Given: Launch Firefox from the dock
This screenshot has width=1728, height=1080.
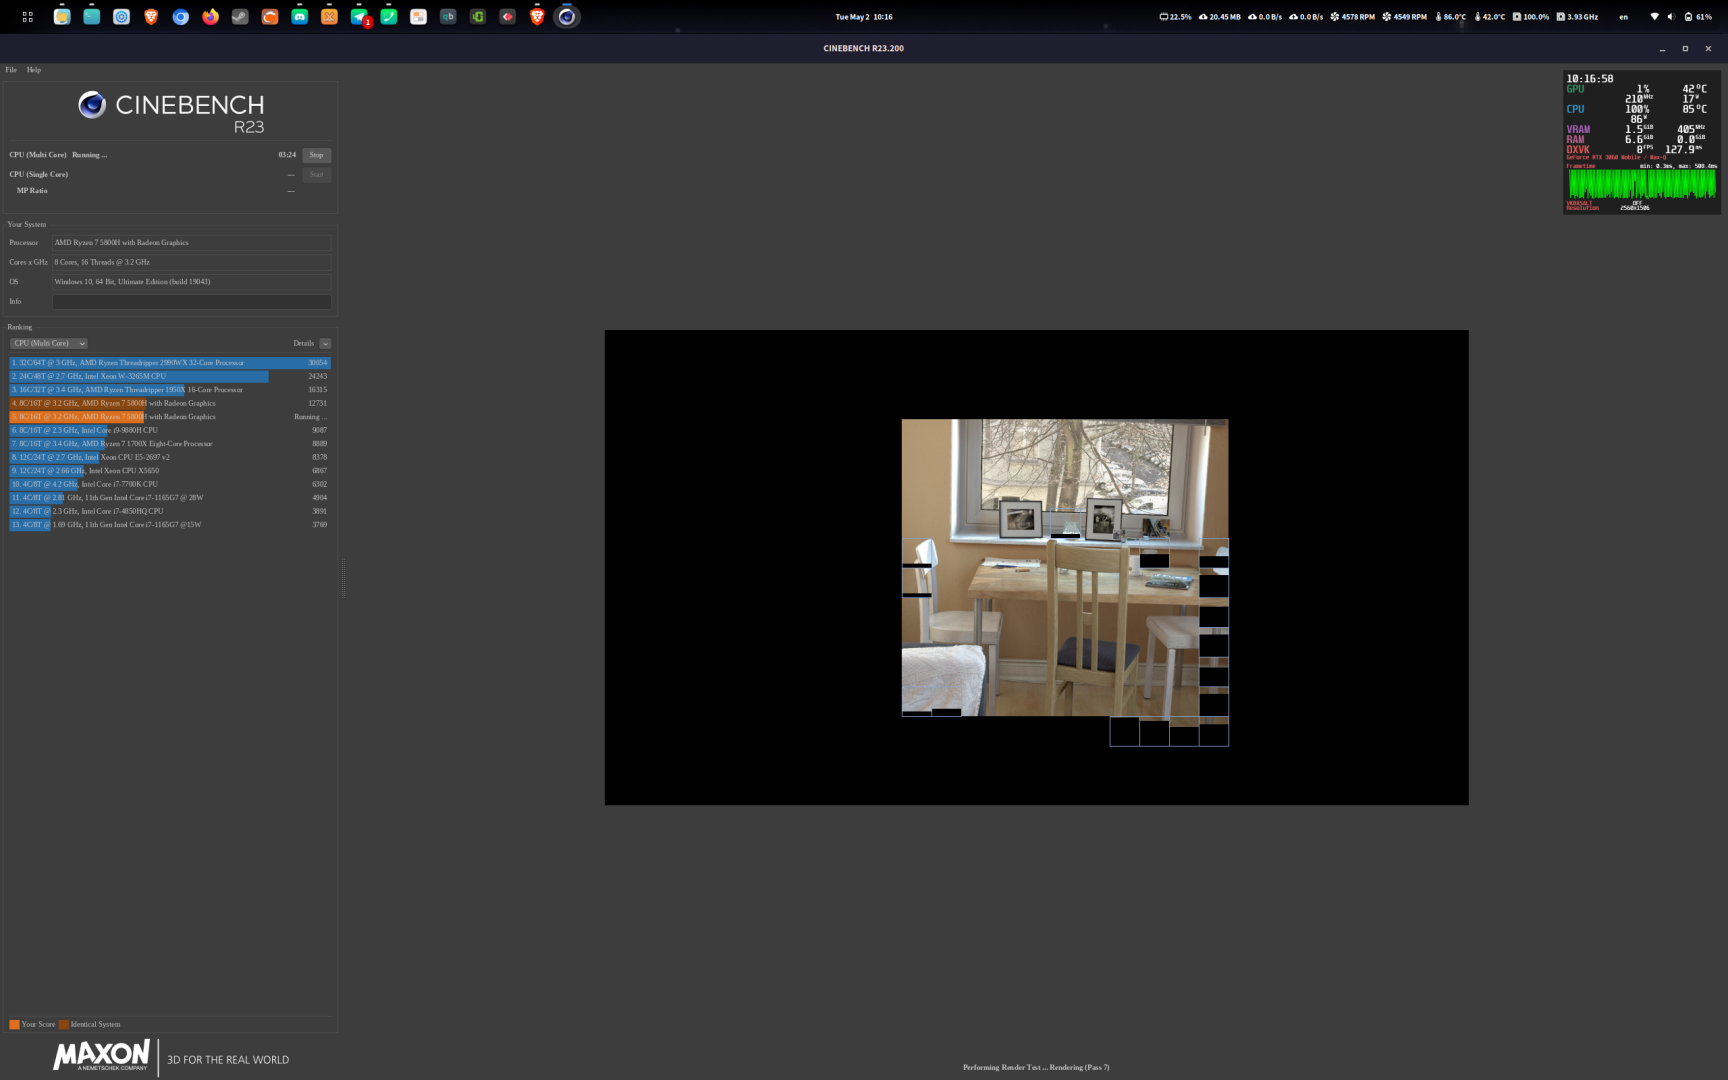Looking at the screenshot, I should [x=210, y=17].
